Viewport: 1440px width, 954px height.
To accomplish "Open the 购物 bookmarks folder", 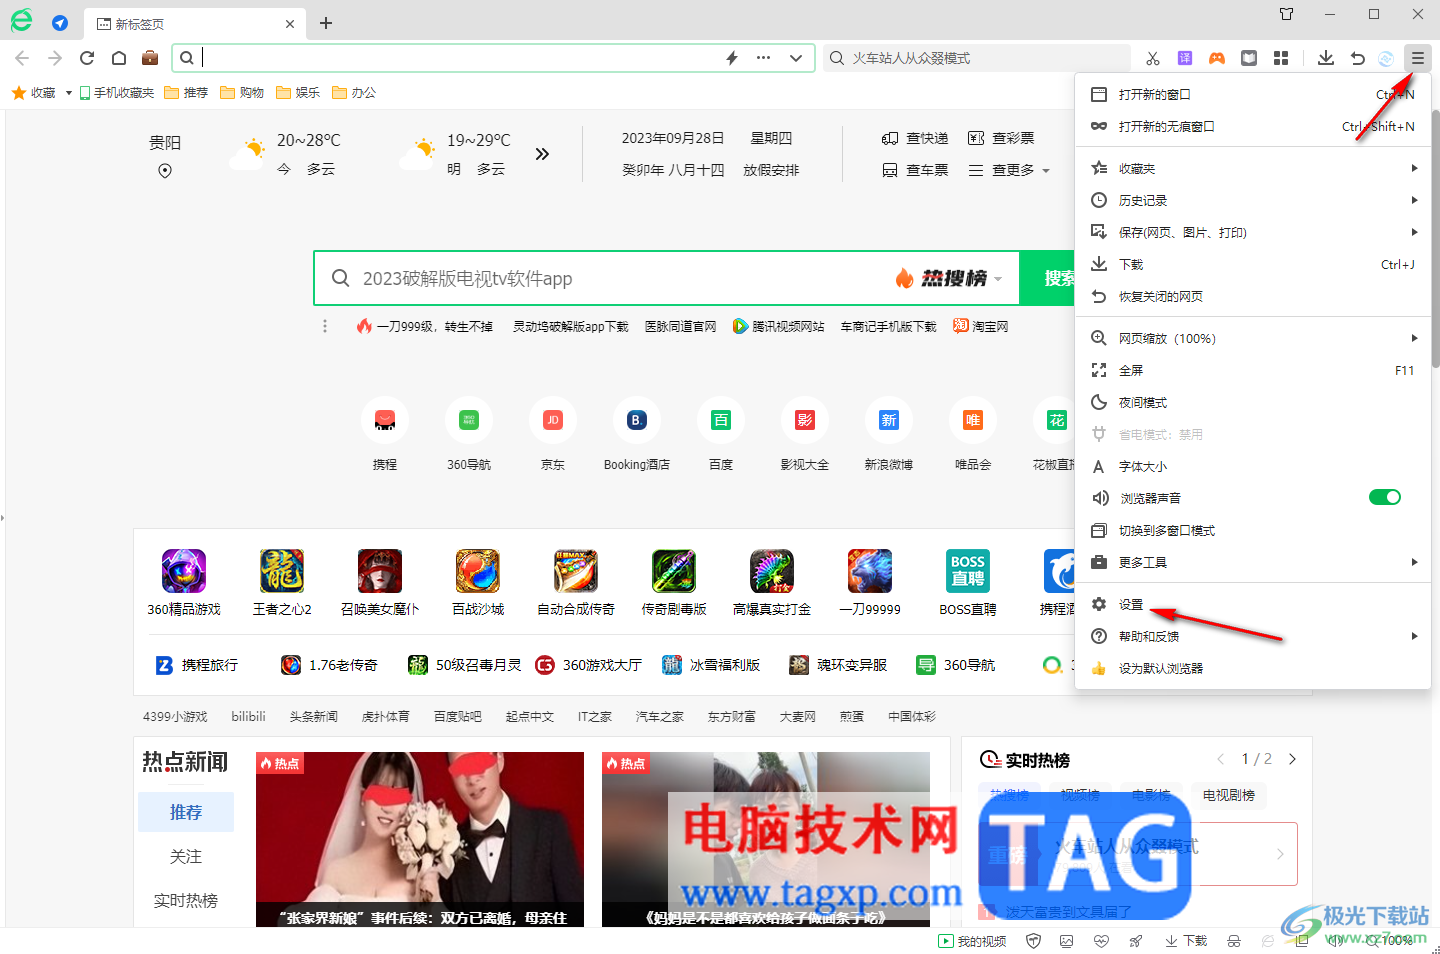I will pos(242,93).
